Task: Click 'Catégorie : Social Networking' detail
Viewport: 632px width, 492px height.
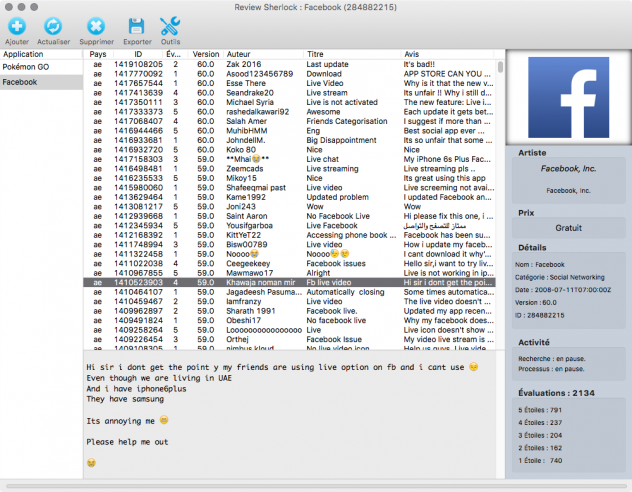Action: (559, 277)
